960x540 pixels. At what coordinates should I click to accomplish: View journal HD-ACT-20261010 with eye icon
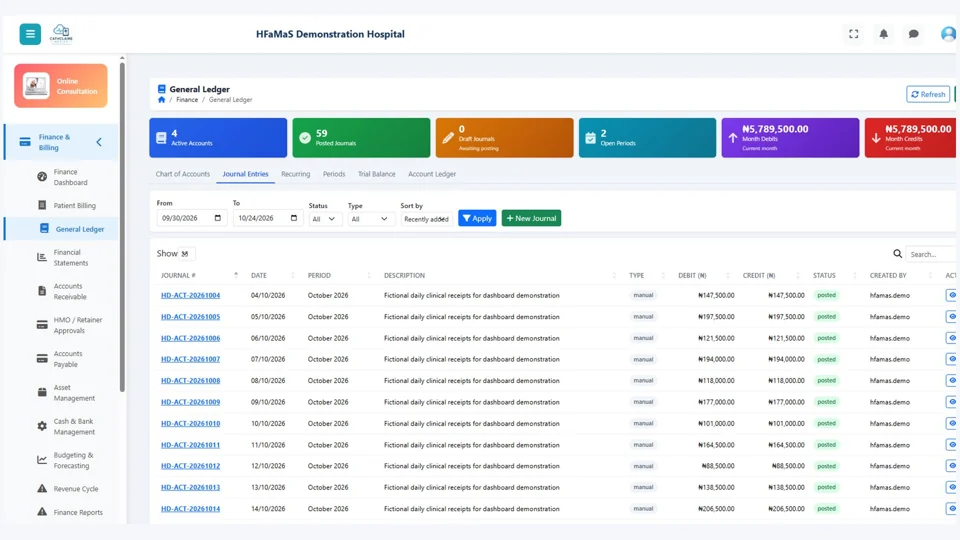951,424
